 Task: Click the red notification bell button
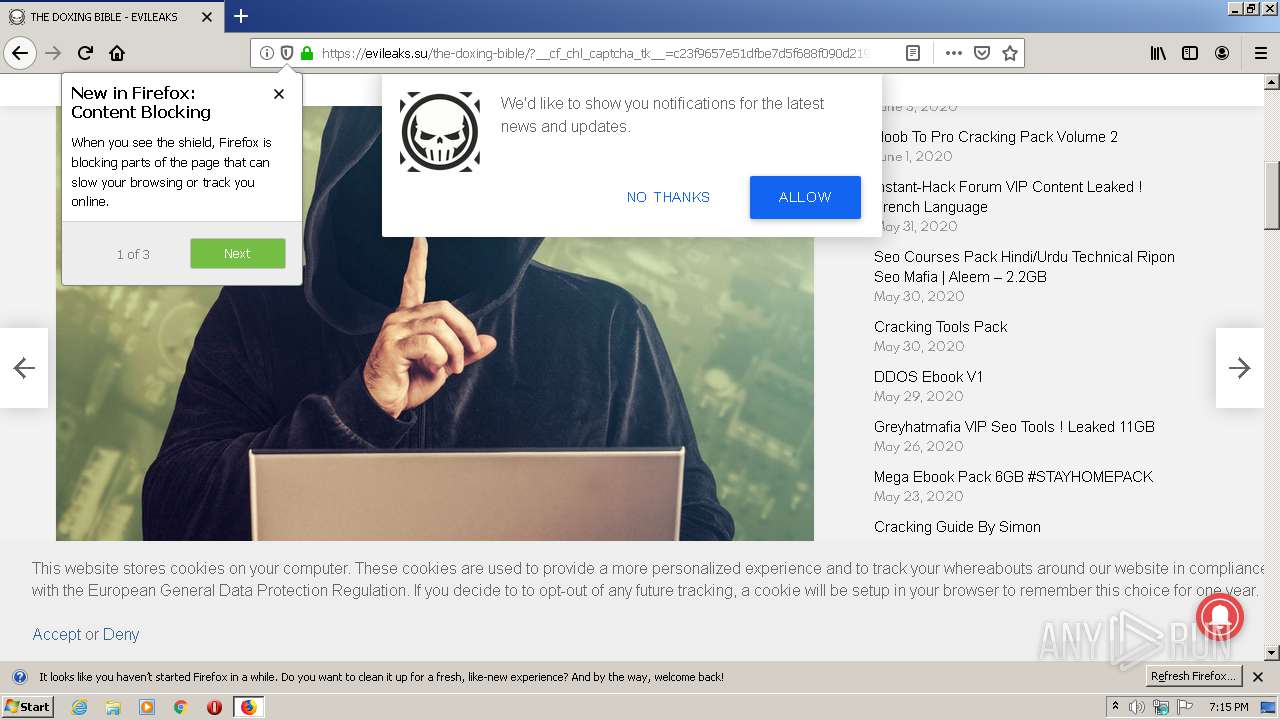click(x=1219, y=617)
